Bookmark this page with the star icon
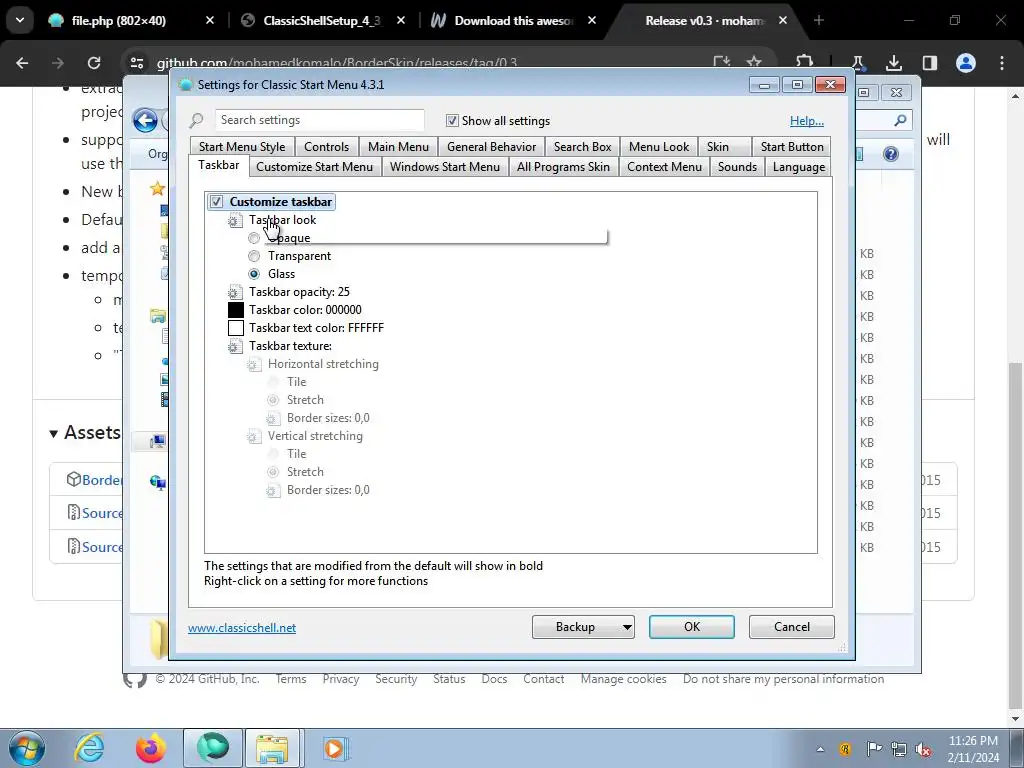Viewport: 1024px width, 768px height. point(754,62)
